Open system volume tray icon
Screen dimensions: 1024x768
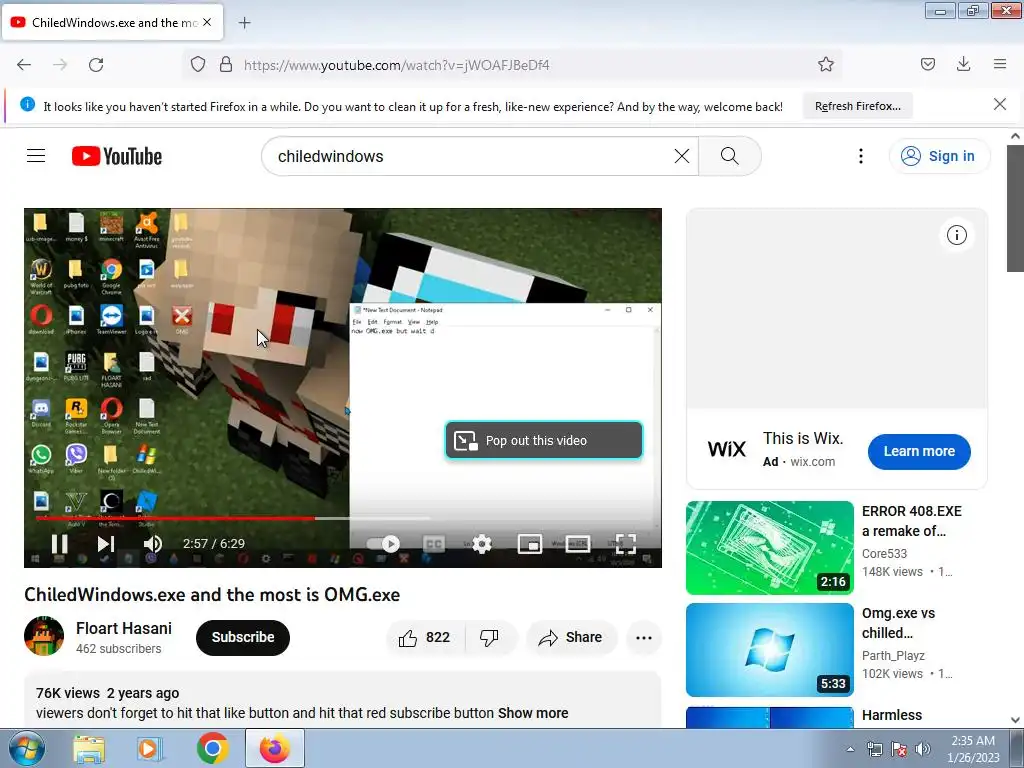[x=922, y=749]
